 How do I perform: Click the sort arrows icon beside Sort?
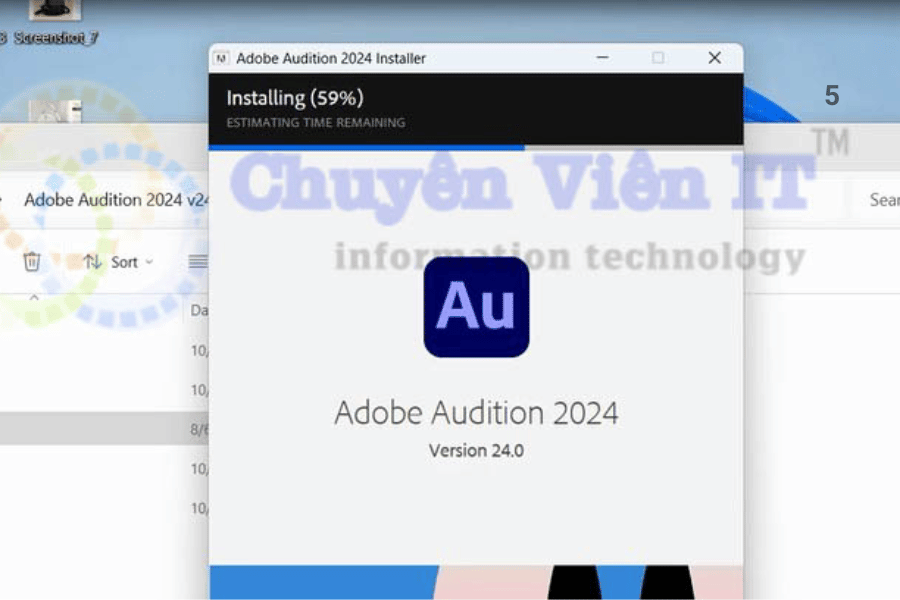click(x=93, y=262)
